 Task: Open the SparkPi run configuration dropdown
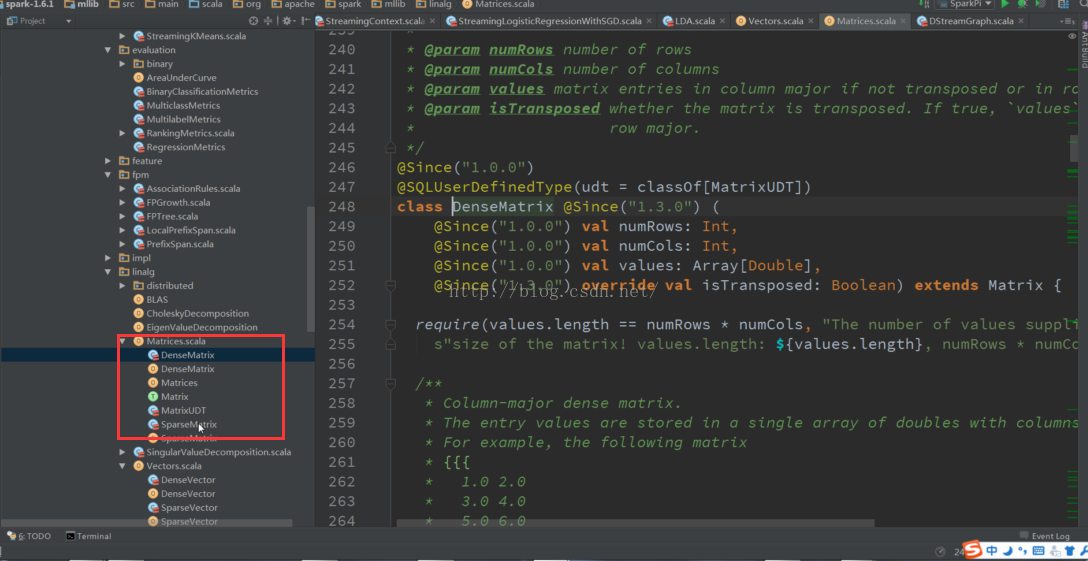pos(964,3)
